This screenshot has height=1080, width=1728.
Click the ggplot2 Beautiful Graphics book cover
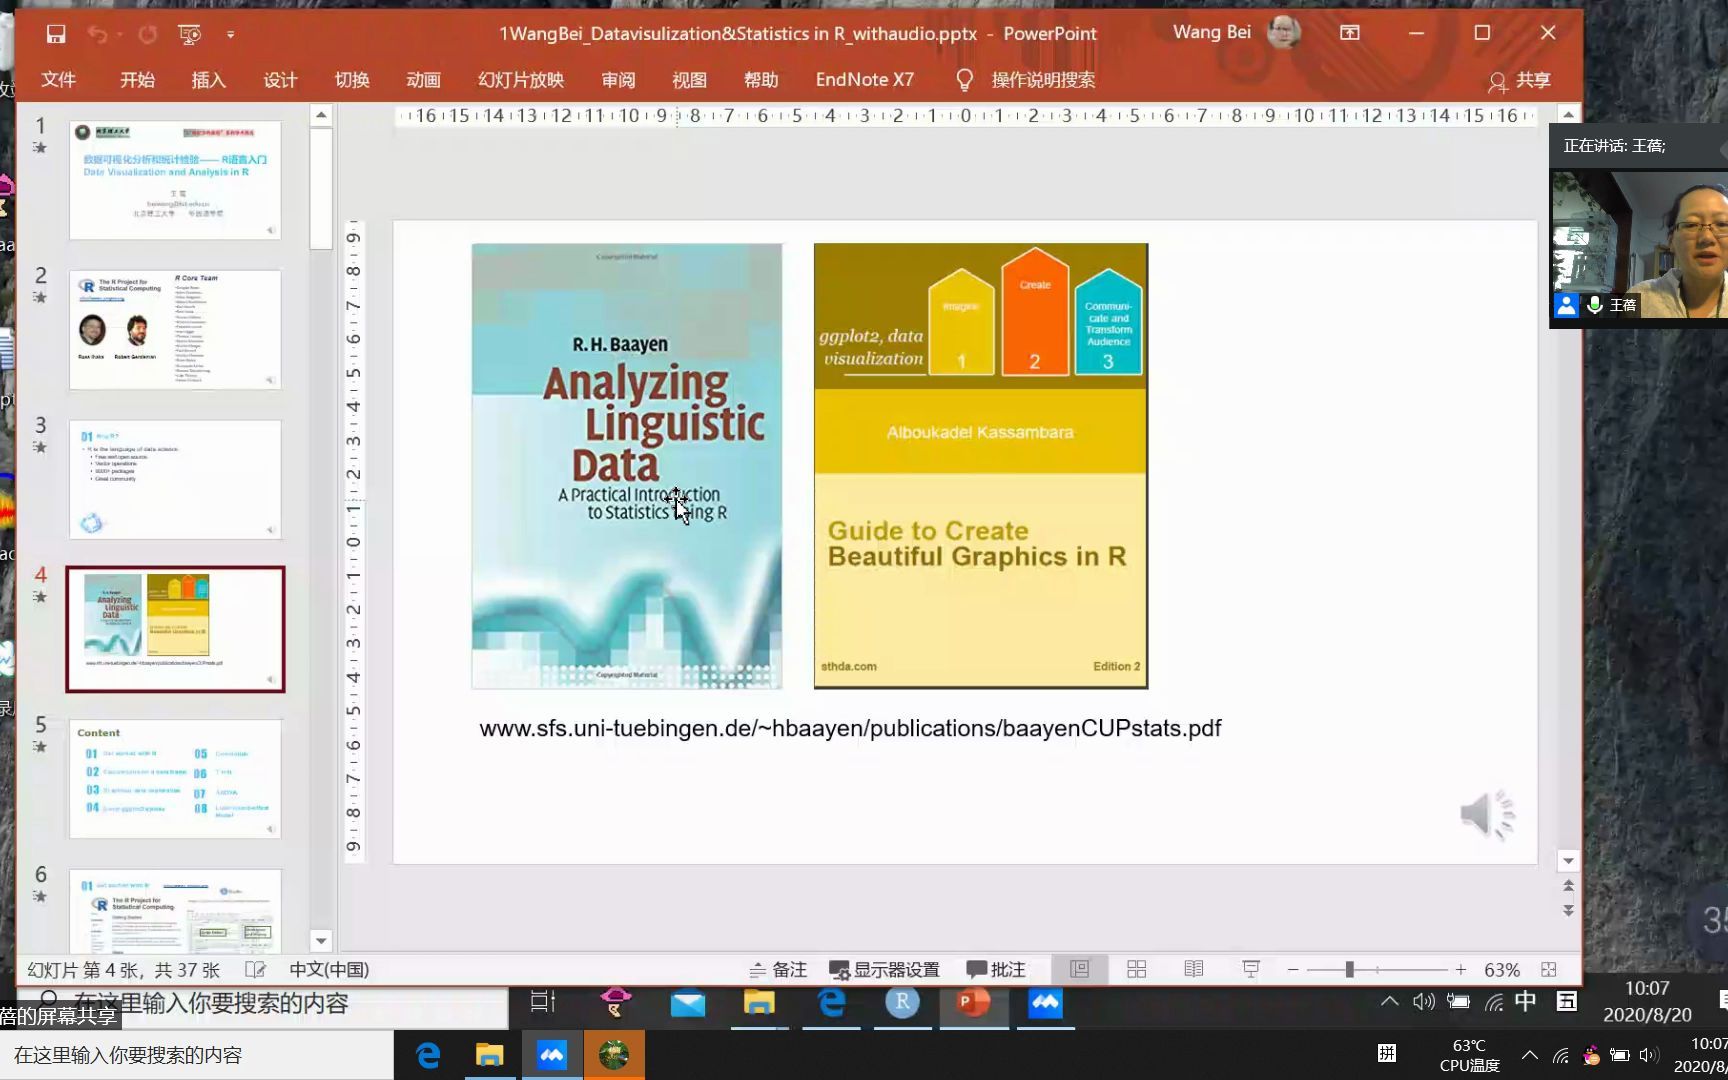[981, 466]
